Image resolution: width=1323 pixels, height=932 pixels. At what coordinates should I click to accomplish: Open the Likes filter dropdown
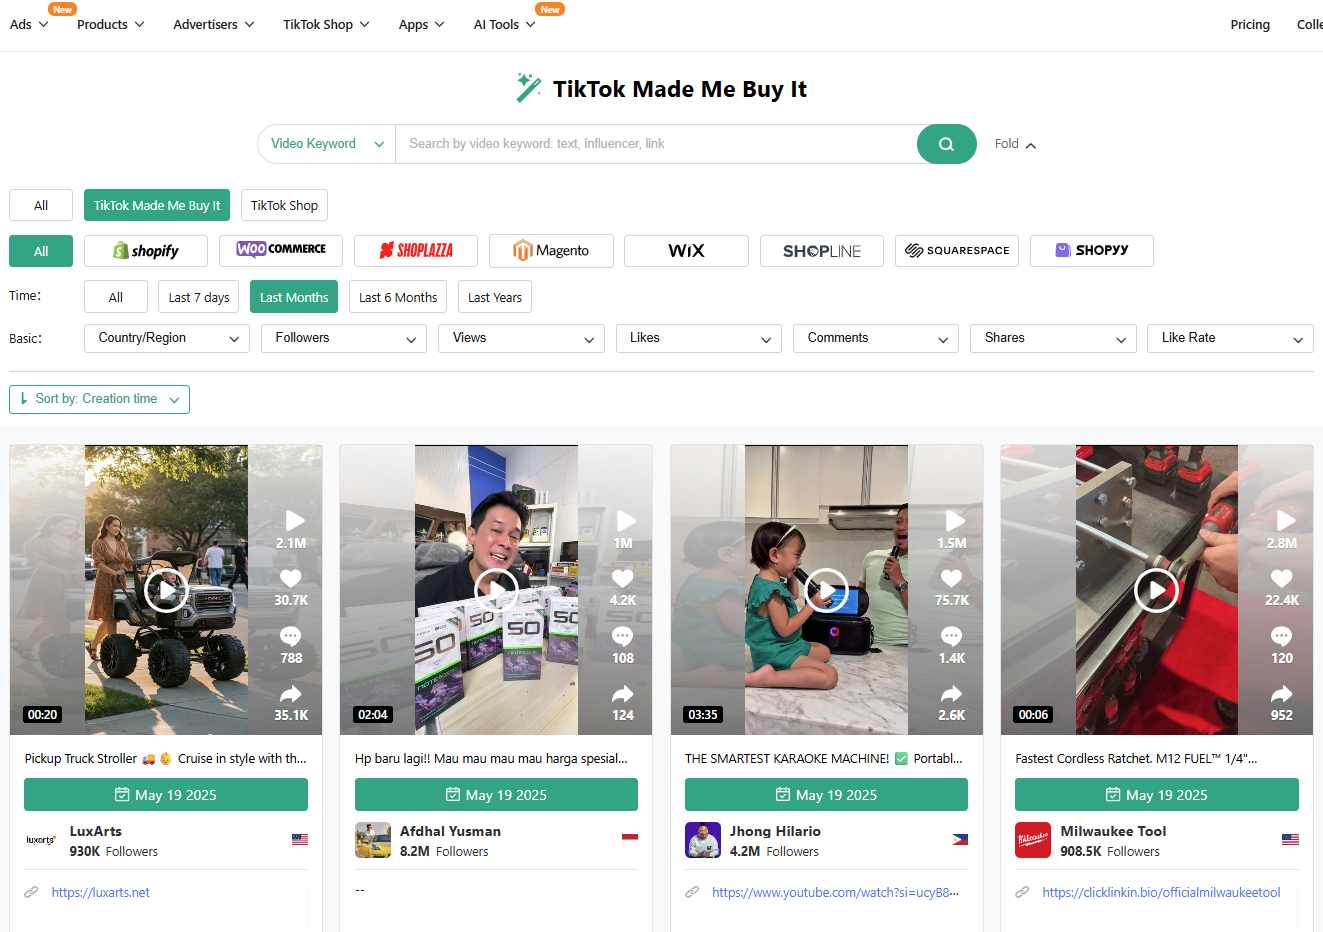coord(699,338)
